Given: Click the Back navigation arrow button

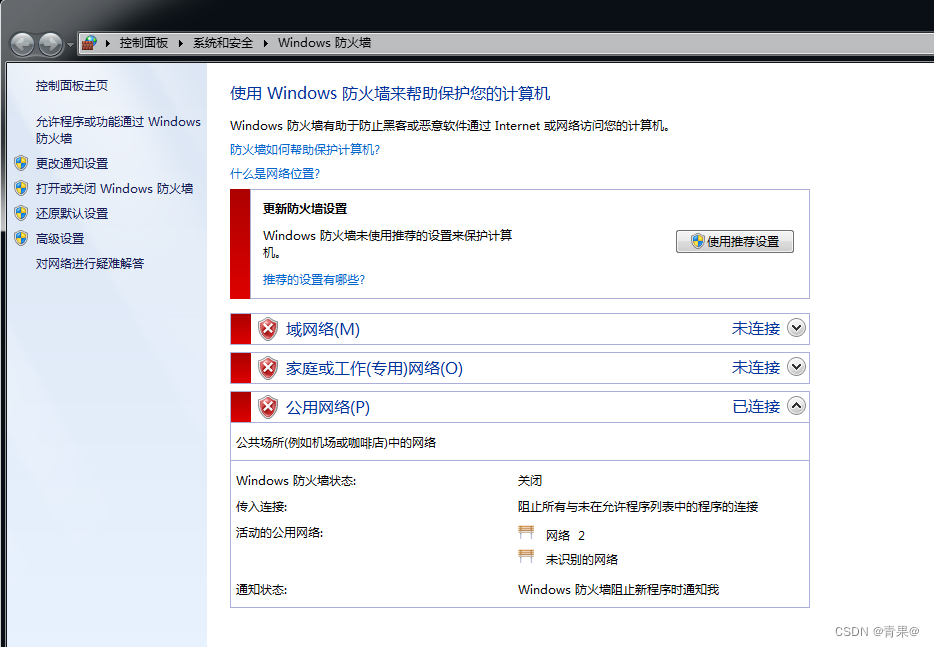Looking at the screenshot, I should pyautogui.click(x=23, y=44).
